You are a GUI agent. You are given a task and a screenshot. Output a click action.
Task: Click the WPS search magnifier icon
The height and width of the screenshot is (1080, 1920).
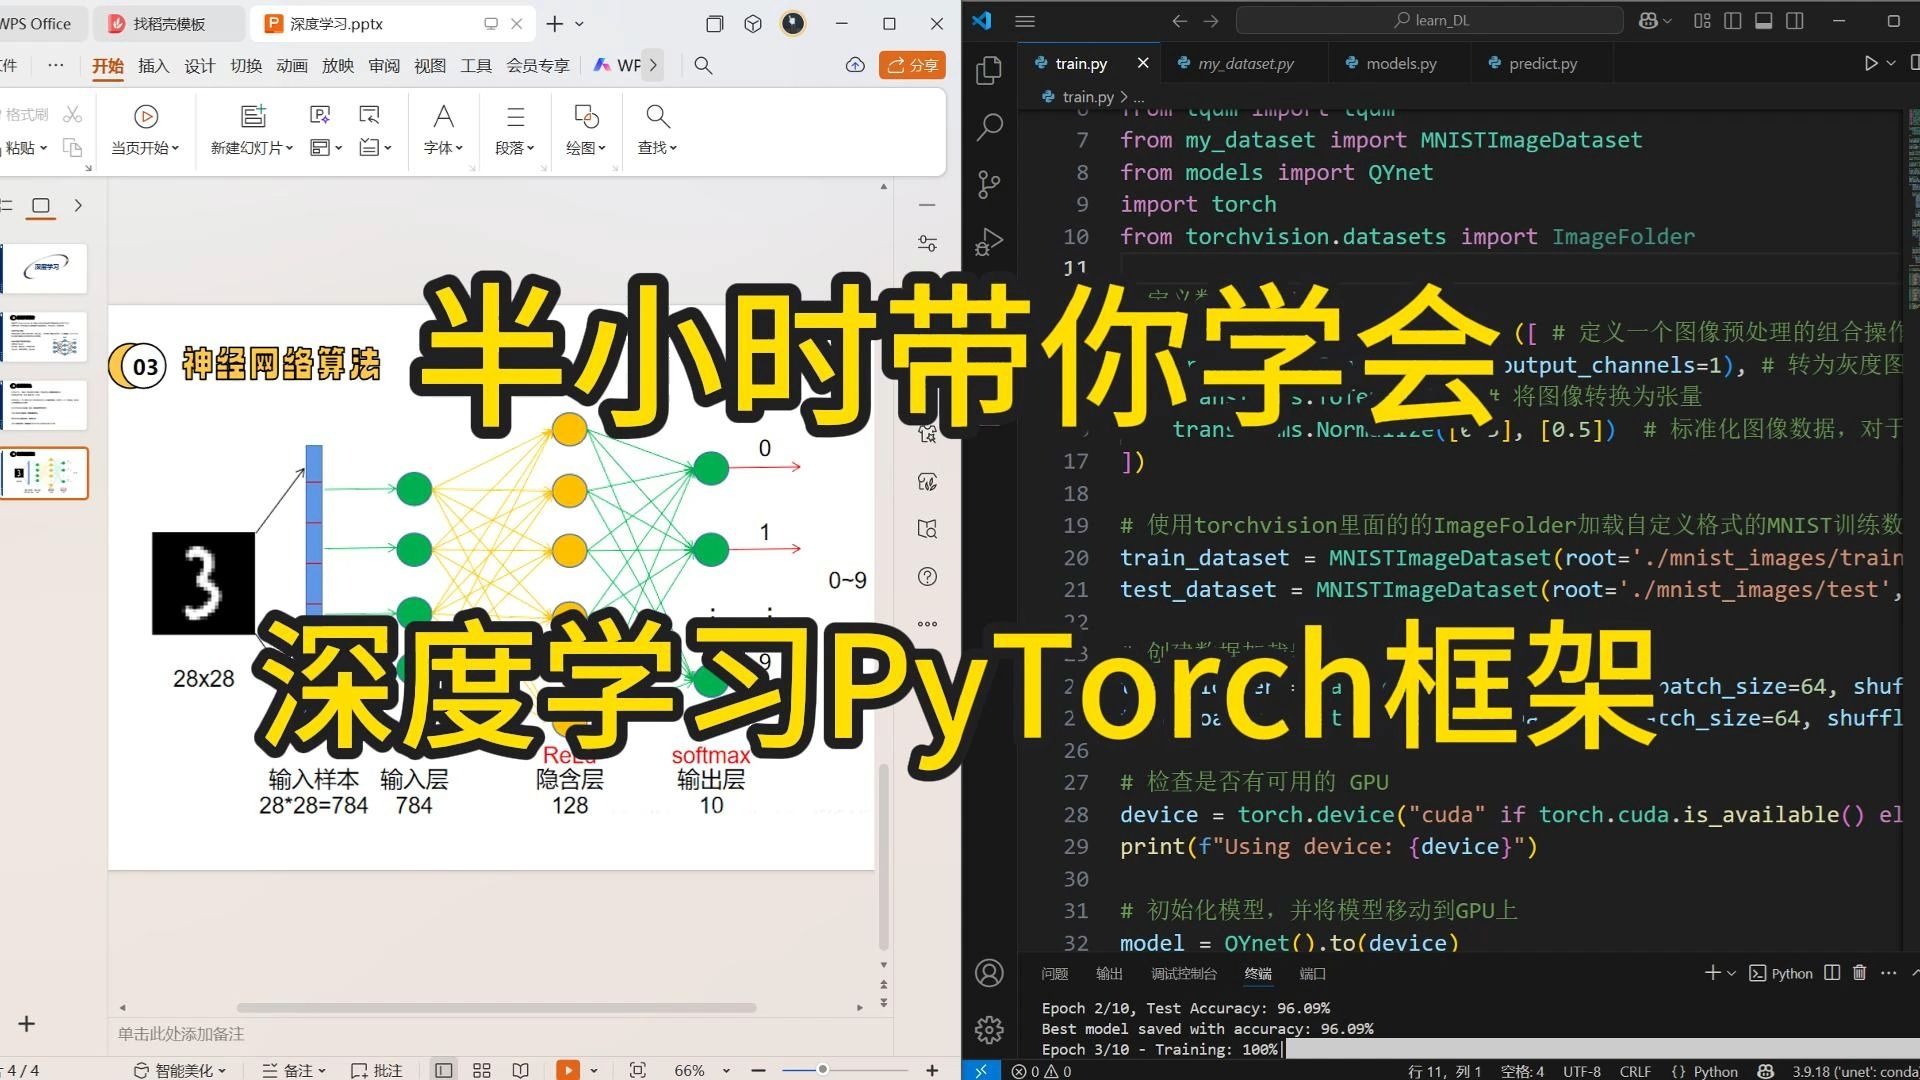pos(703,66)
